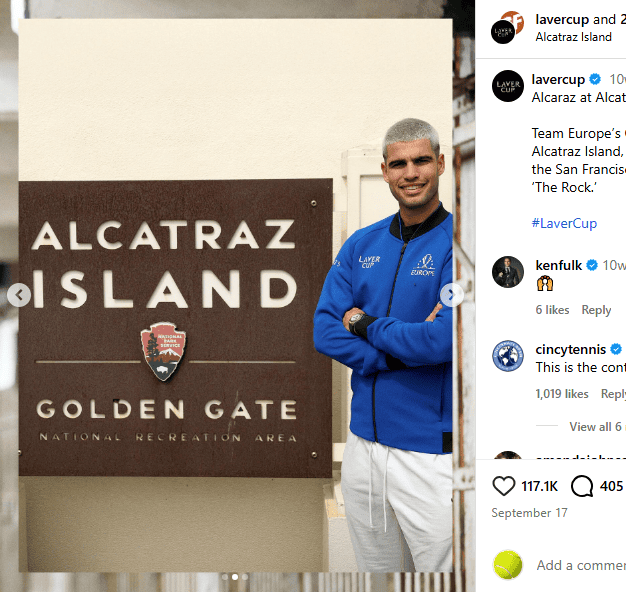Screen dimensions: 626x592
Task: Reply to cincytennis comment
Action: [x=613, y=394]
